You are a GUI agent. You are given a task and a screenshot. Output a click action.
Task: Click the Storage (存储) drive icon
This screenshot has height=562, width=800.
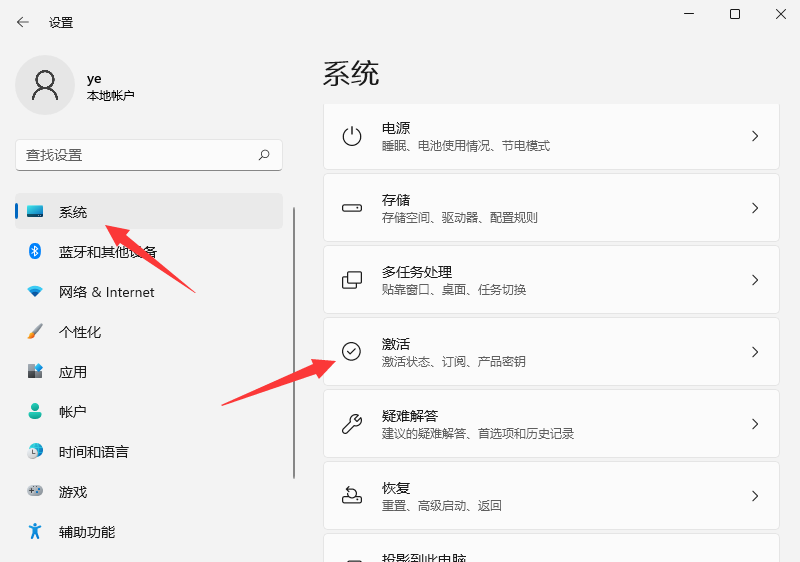352,208
